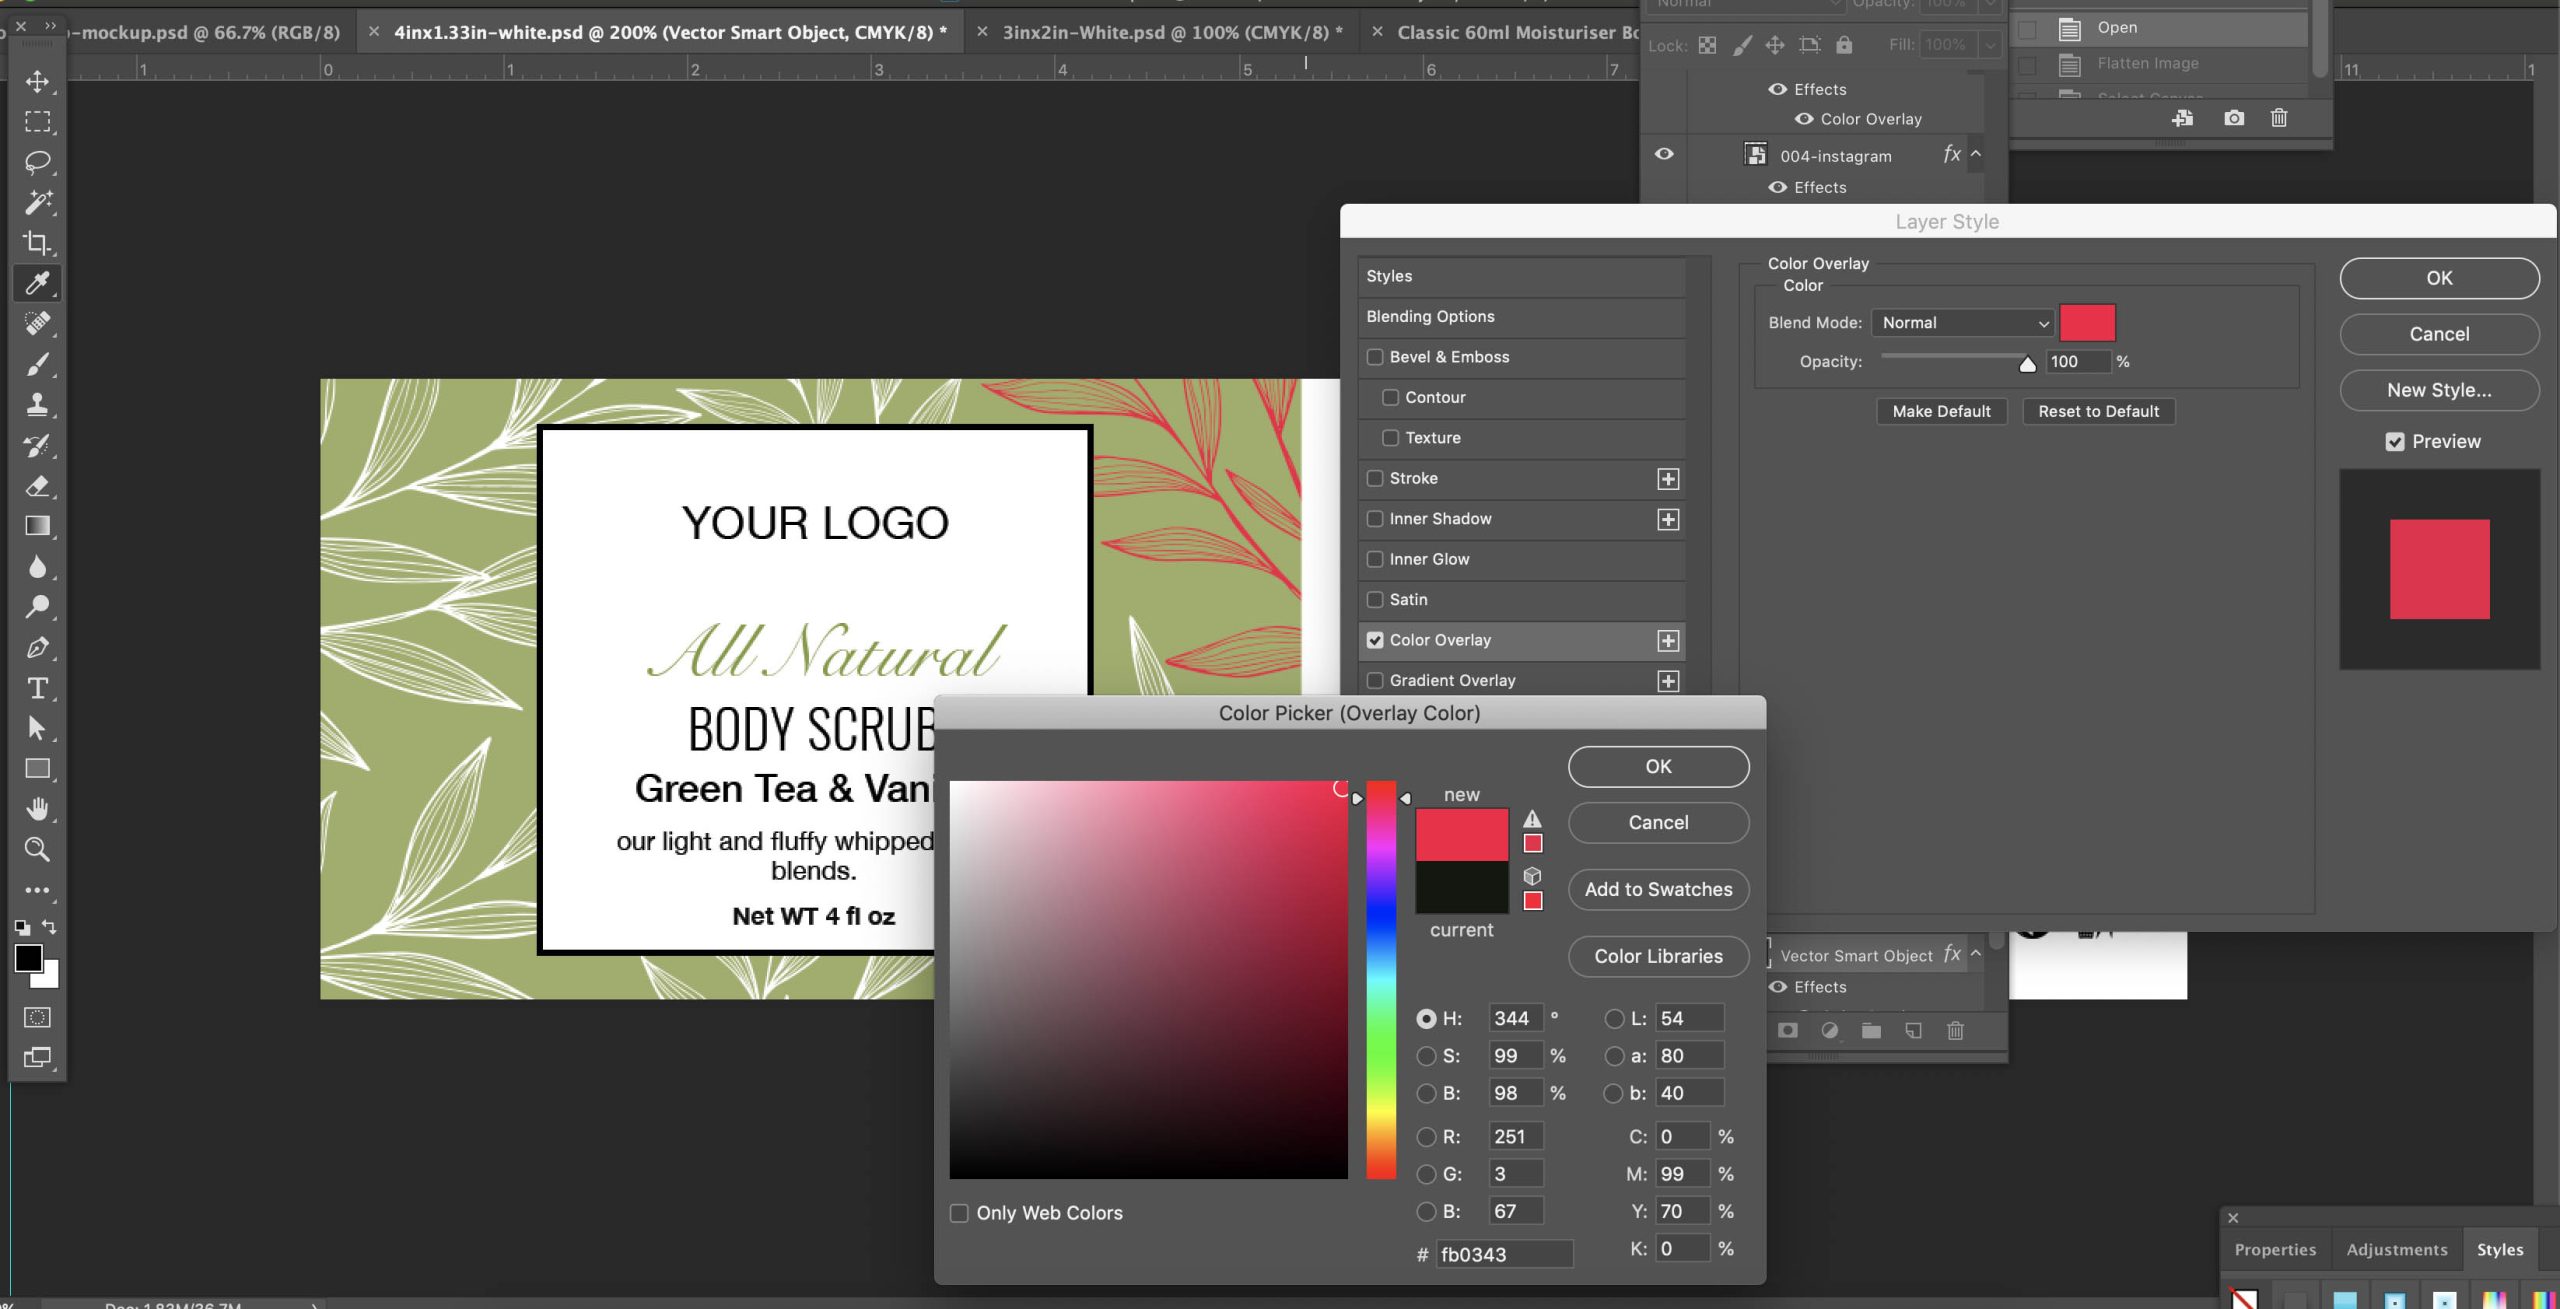The image size is (2560, 1309).
Task: Click the Hand tool
Action: point(37,809)
